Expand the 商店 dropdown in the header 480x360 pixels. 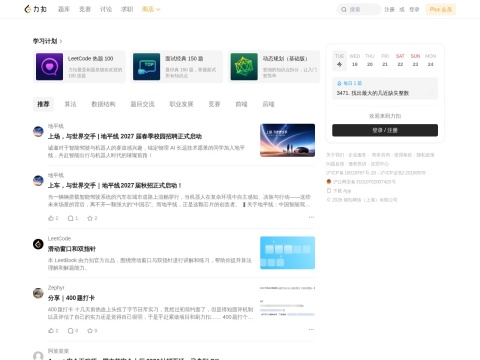151,9
